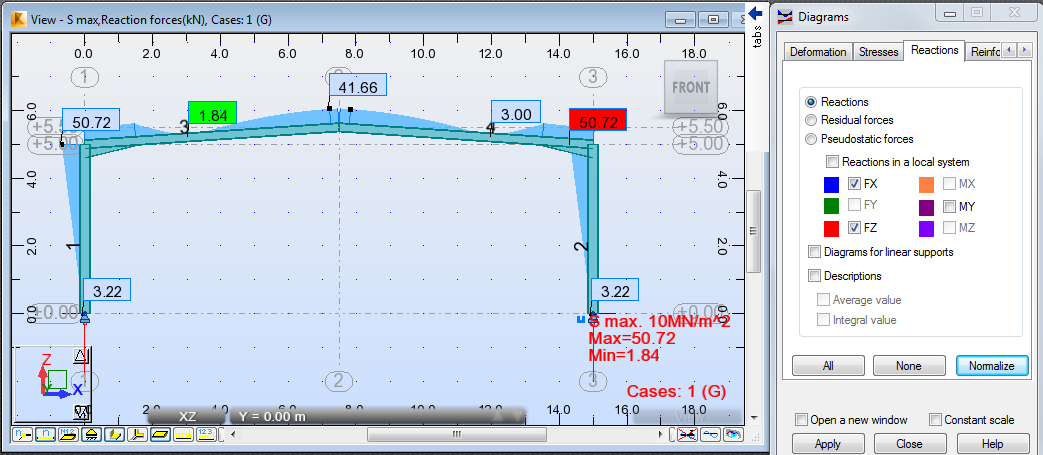The height and width of the screenshot is (455, 1043).
Task: Click the All button
Action: [x=828, y=366]
